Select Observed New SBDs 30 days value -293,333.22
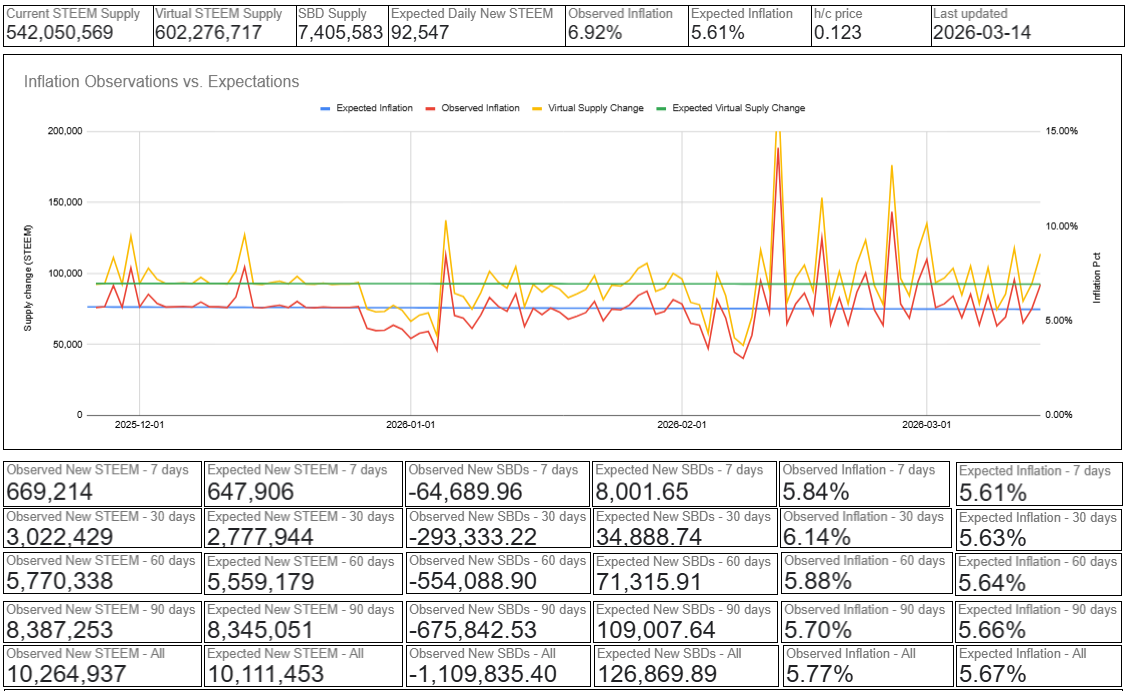 pyautogui.click(x=473, y=537)
